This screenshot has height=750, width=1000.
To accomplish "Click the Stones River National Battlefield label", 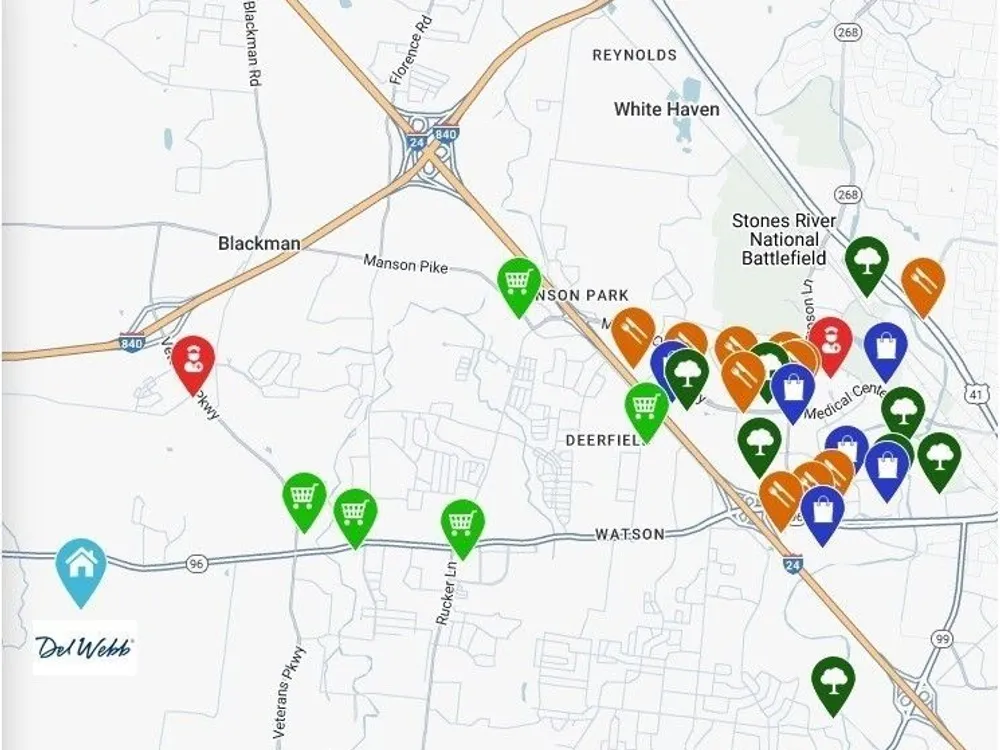I will 783,239.
